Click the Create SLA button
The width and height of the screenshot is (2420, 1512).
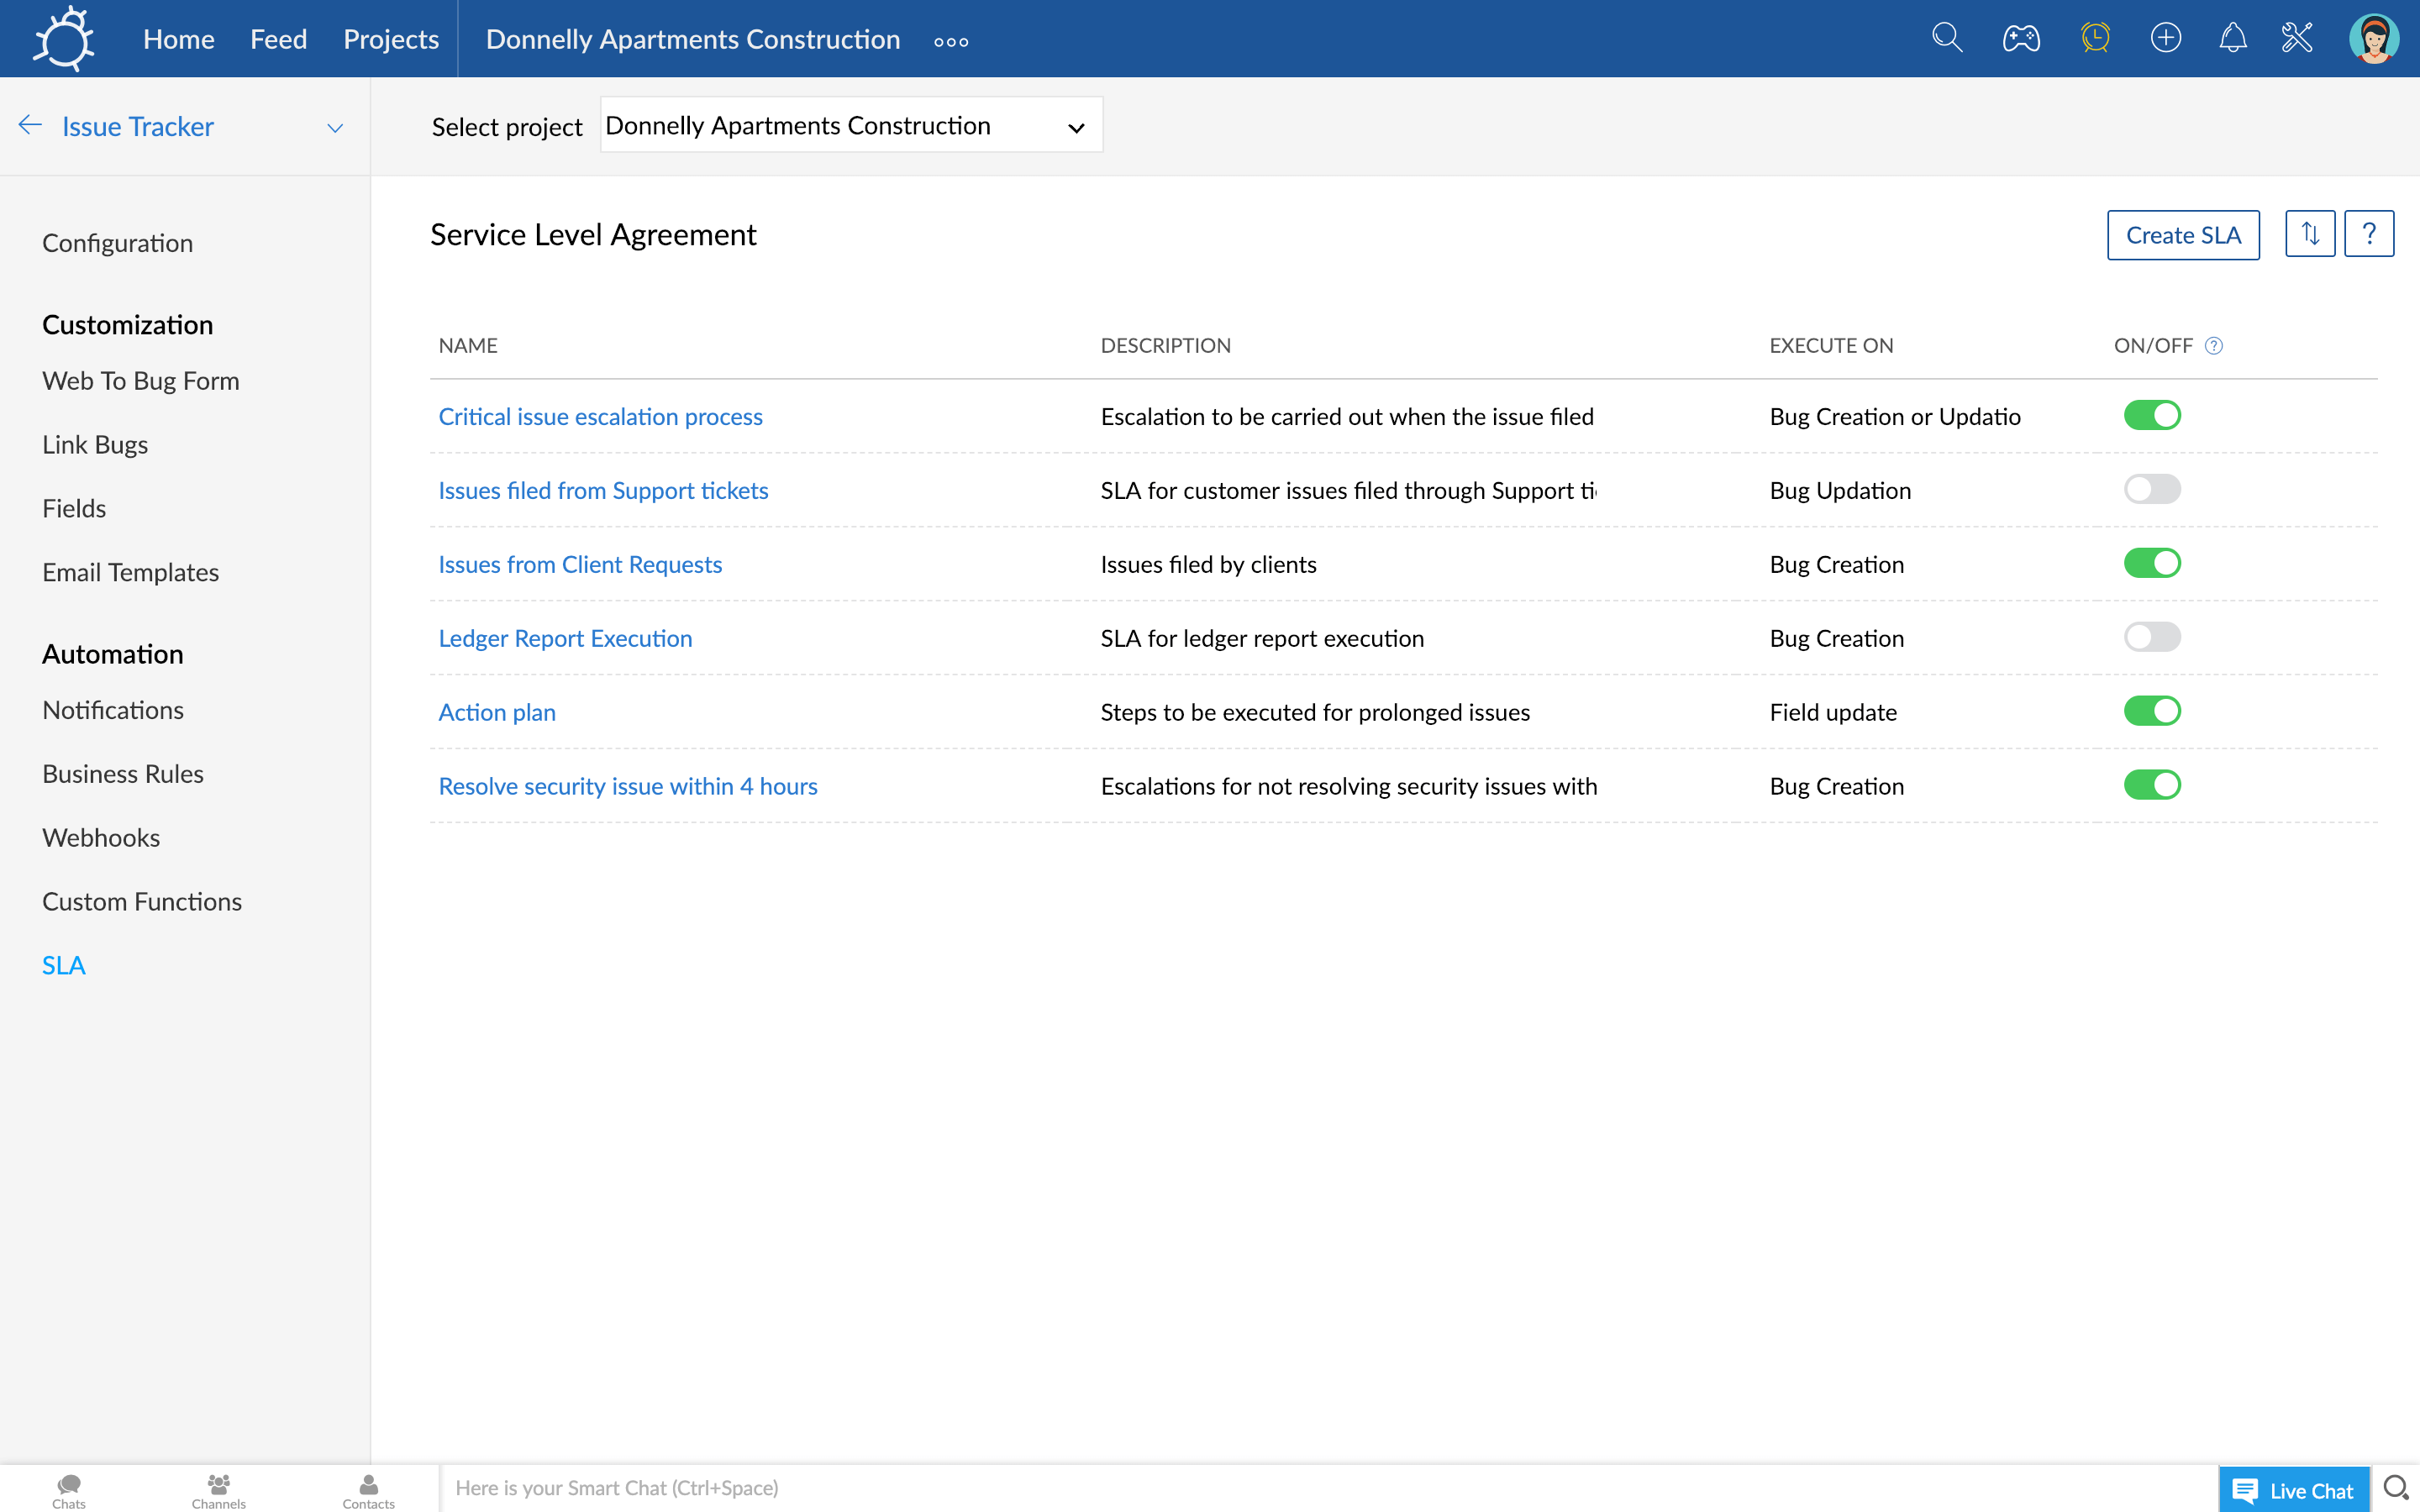[x=2182, y=235]
